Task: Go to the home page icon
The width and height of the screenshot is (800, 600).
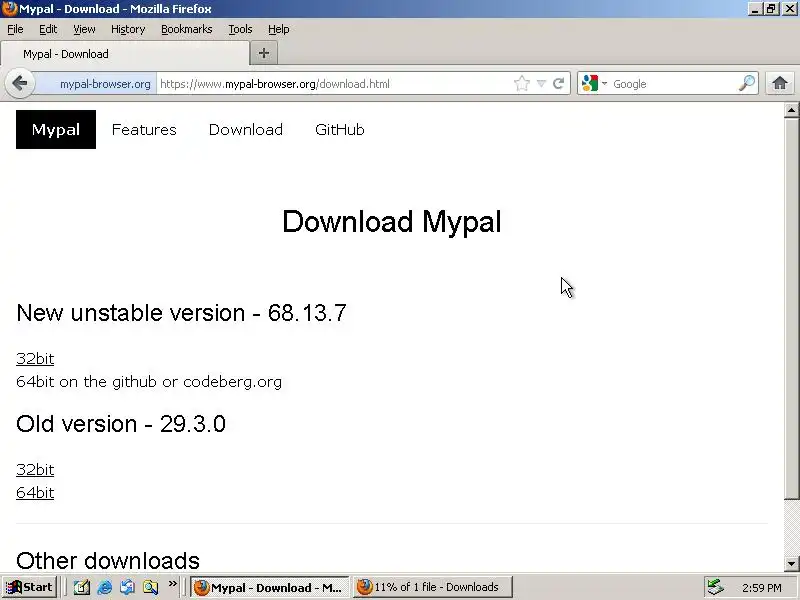Action: (780, 83)
